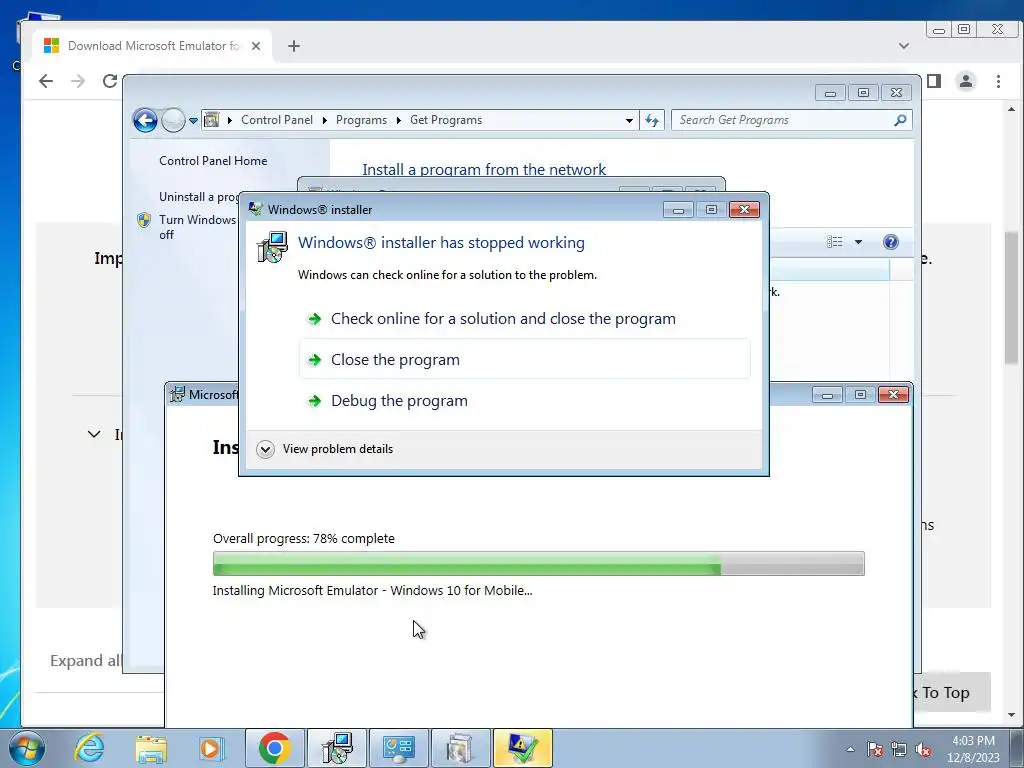The image size is (1024, 768).
Task: Launch Internet Explorer from taskbar
Action: (89, 748)
